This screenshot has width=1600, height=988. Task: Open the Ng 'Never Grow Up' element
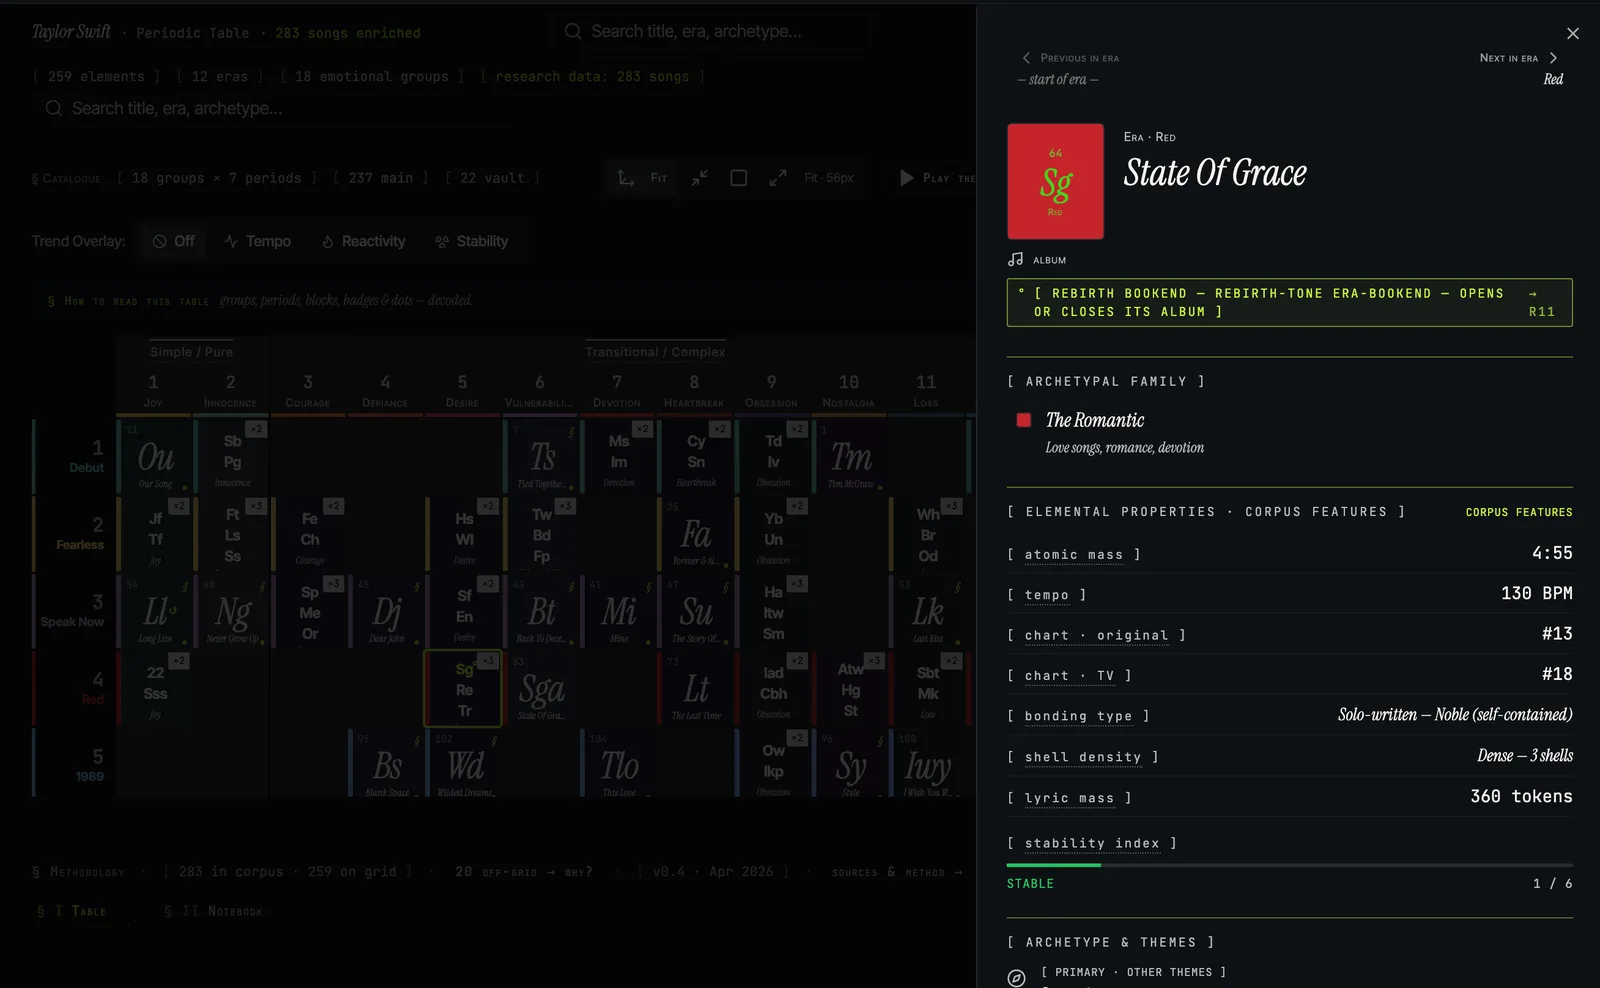232,612
